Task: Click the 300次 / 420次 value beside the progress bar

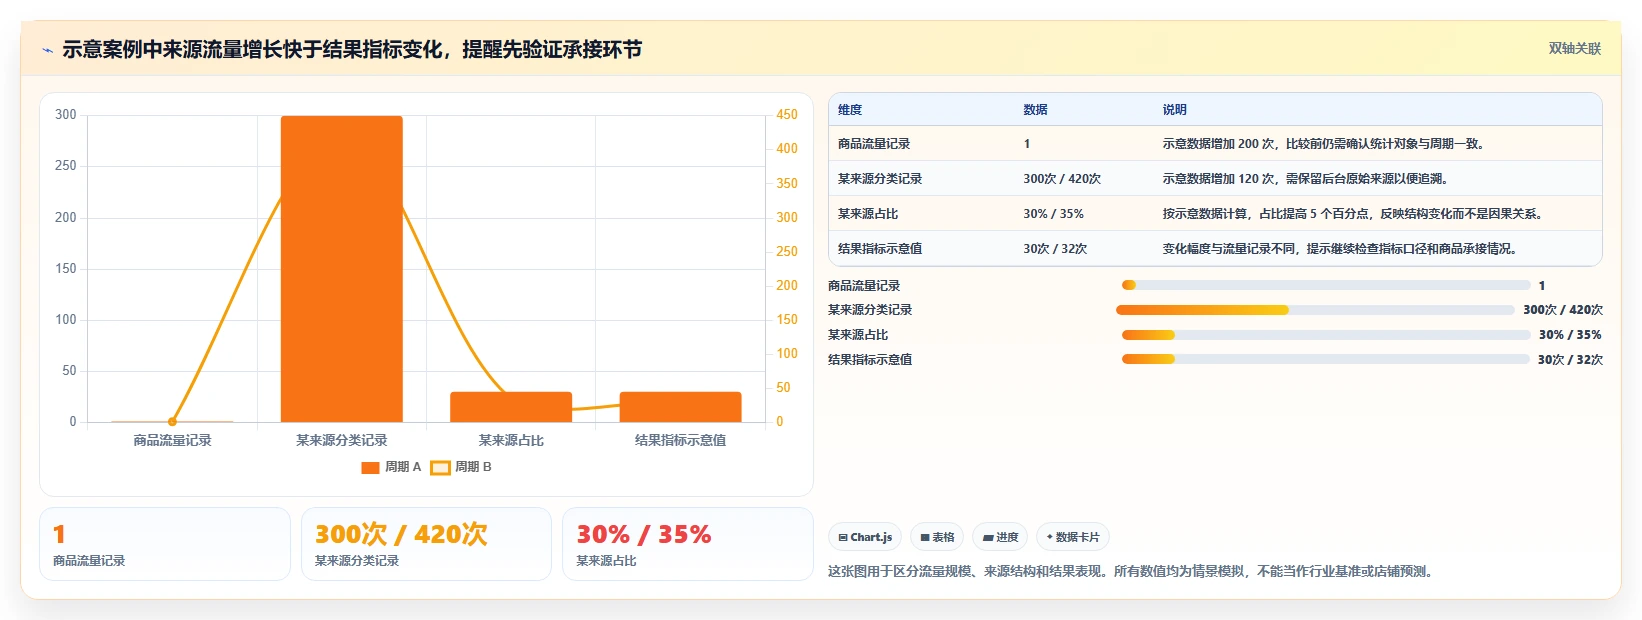Action: pos(1563,310)
